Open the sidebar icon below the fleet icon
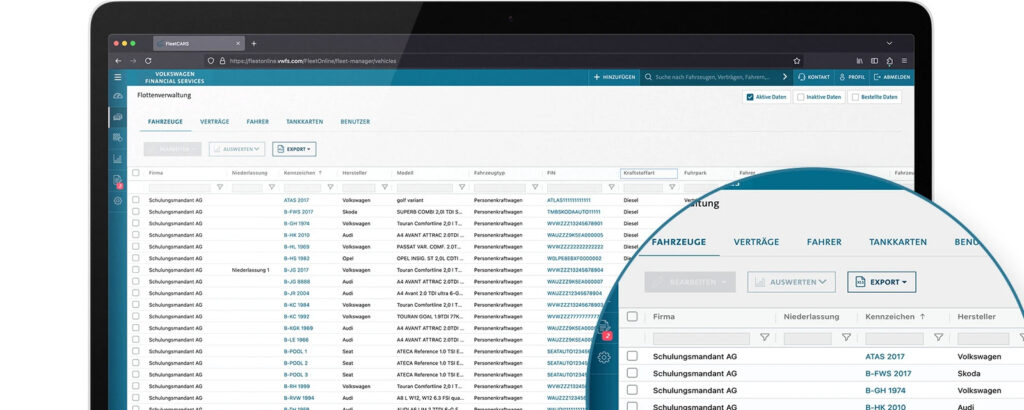Screen dimensions: 1024x410 118,138
